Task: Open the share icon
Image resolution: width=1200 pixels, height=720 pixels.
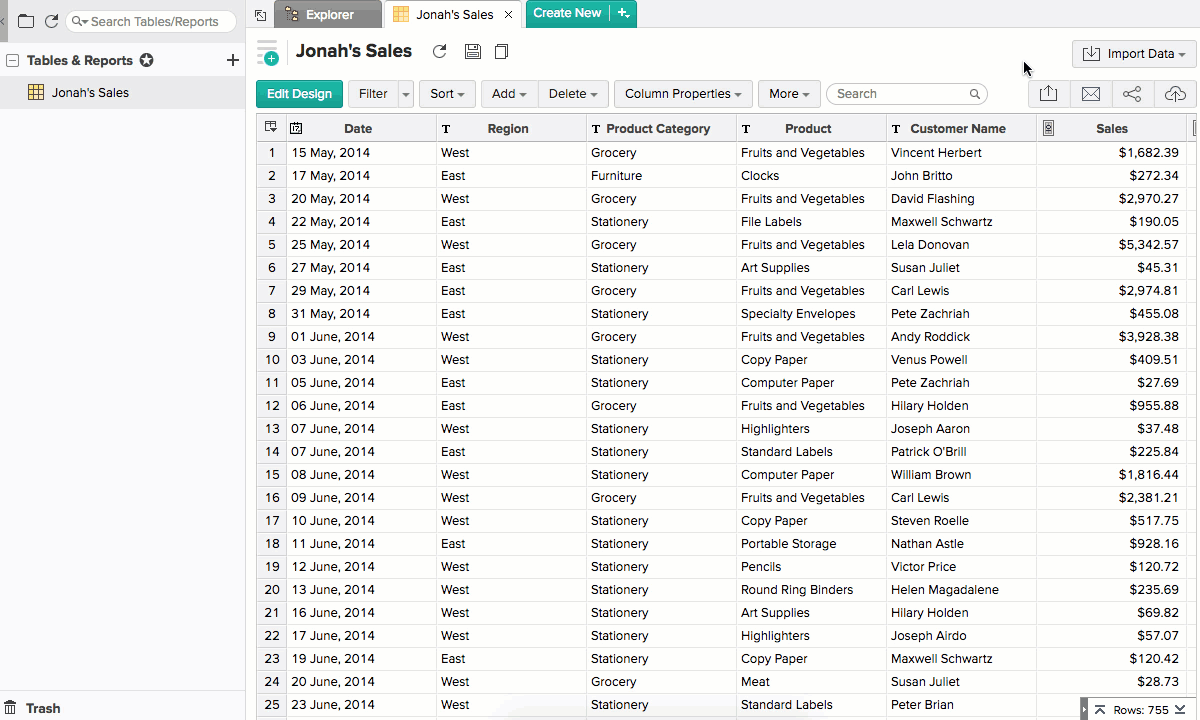Action: click(1132, 94)
